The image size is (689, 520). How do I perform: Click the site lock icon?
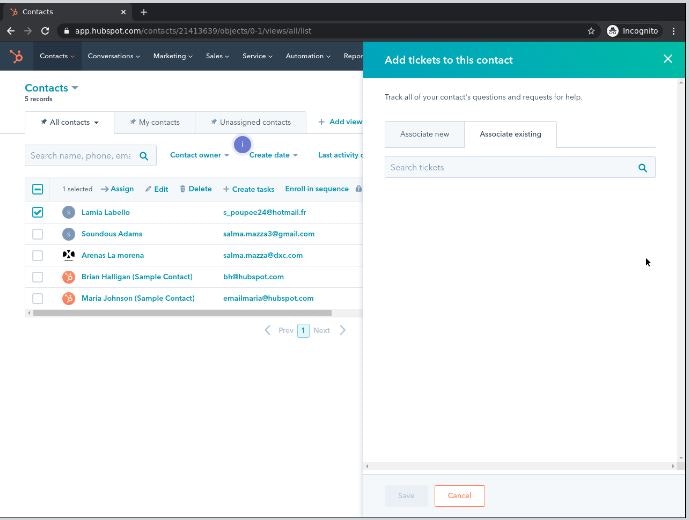point(66,31)
